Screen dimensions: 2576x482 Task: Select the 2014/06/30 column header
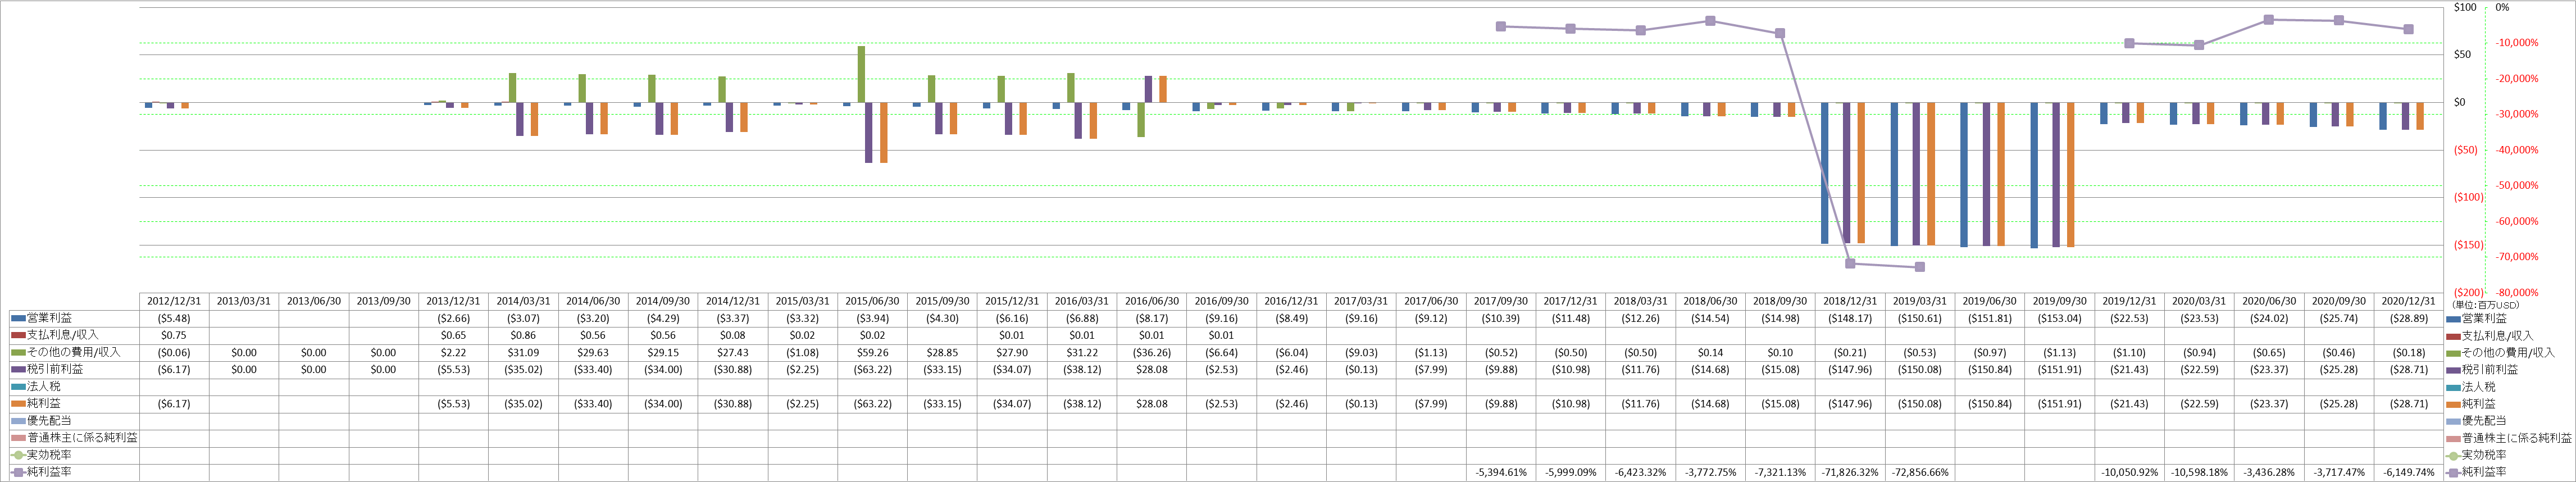(593, 301)
